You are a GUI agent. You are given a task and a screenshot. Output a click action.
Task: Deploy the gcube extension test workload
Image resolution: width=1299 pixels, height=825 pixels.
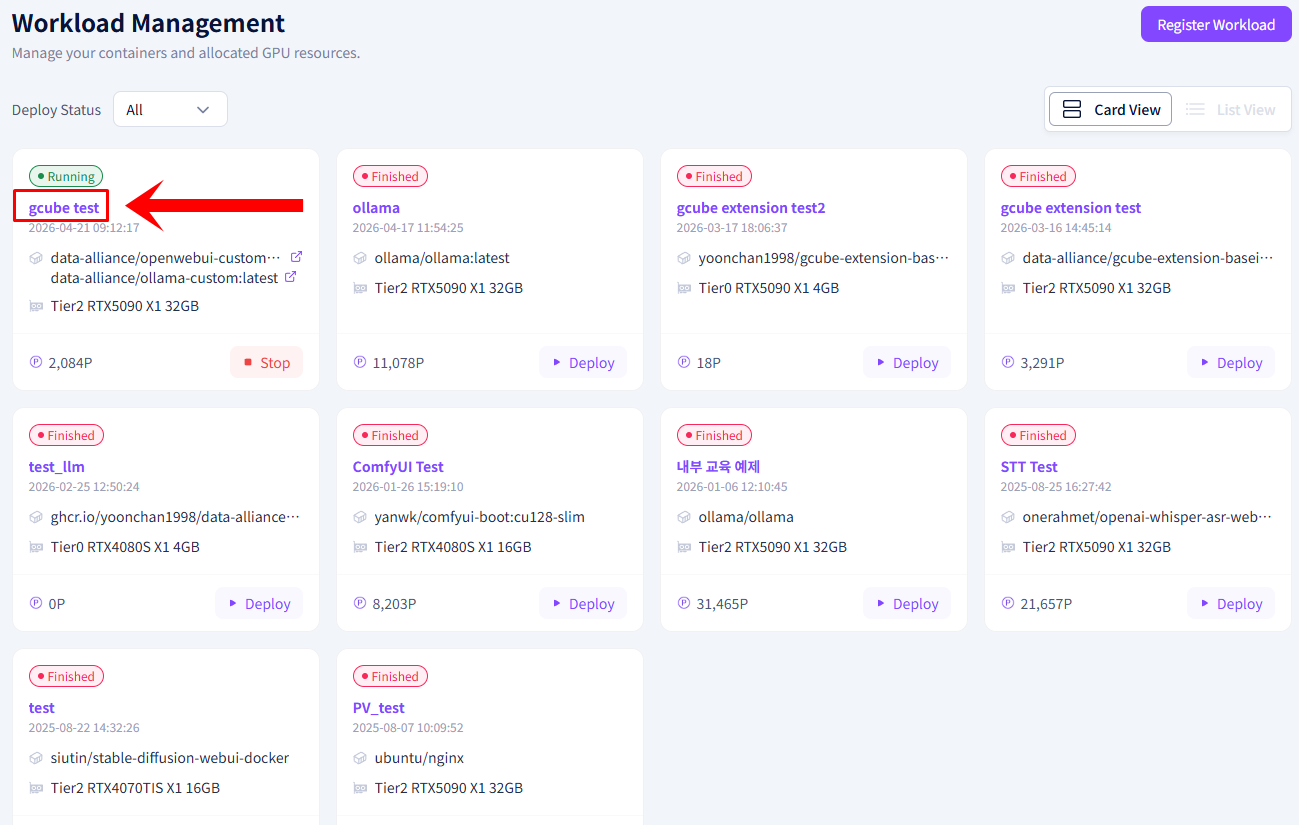(1231, 362)
